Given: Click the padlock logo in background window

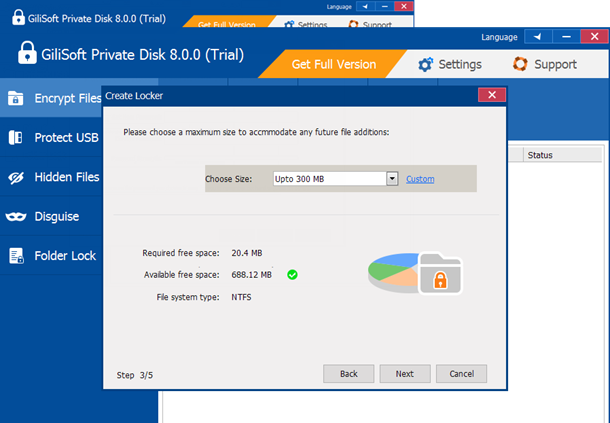Looking at the screenshot, I should pos(18,18).
